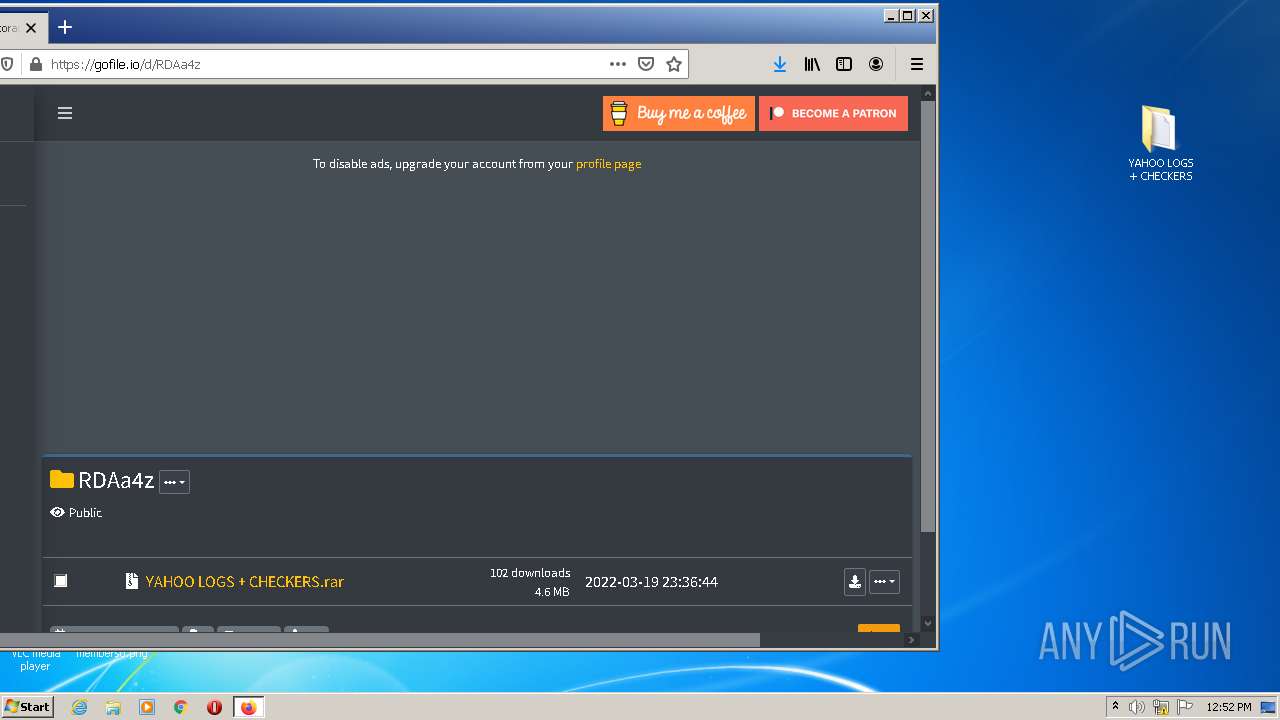Click the vertical scrollbar down arrow
The image size is (1280, 720).
coord(928,623)
